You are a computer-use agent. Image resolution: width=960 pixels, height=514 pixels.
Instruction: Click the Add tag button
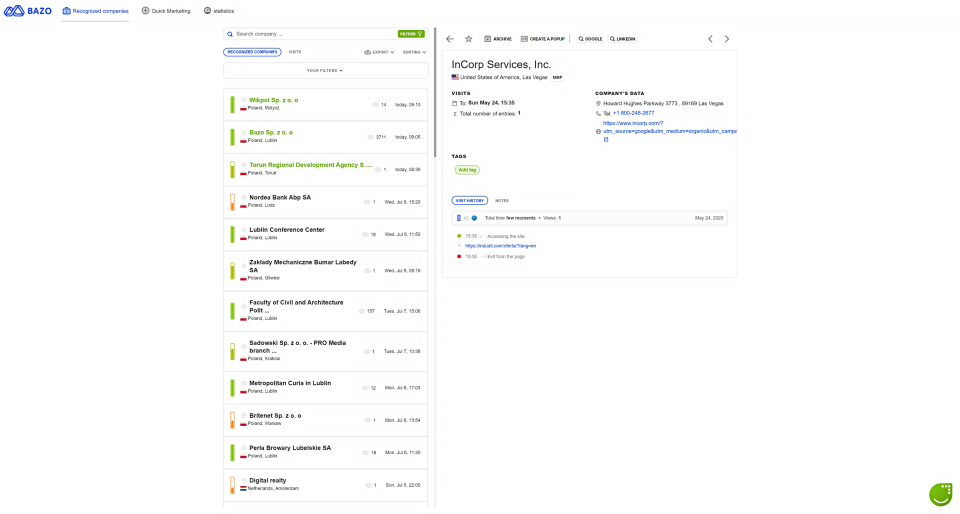click(x=467, y=170)
